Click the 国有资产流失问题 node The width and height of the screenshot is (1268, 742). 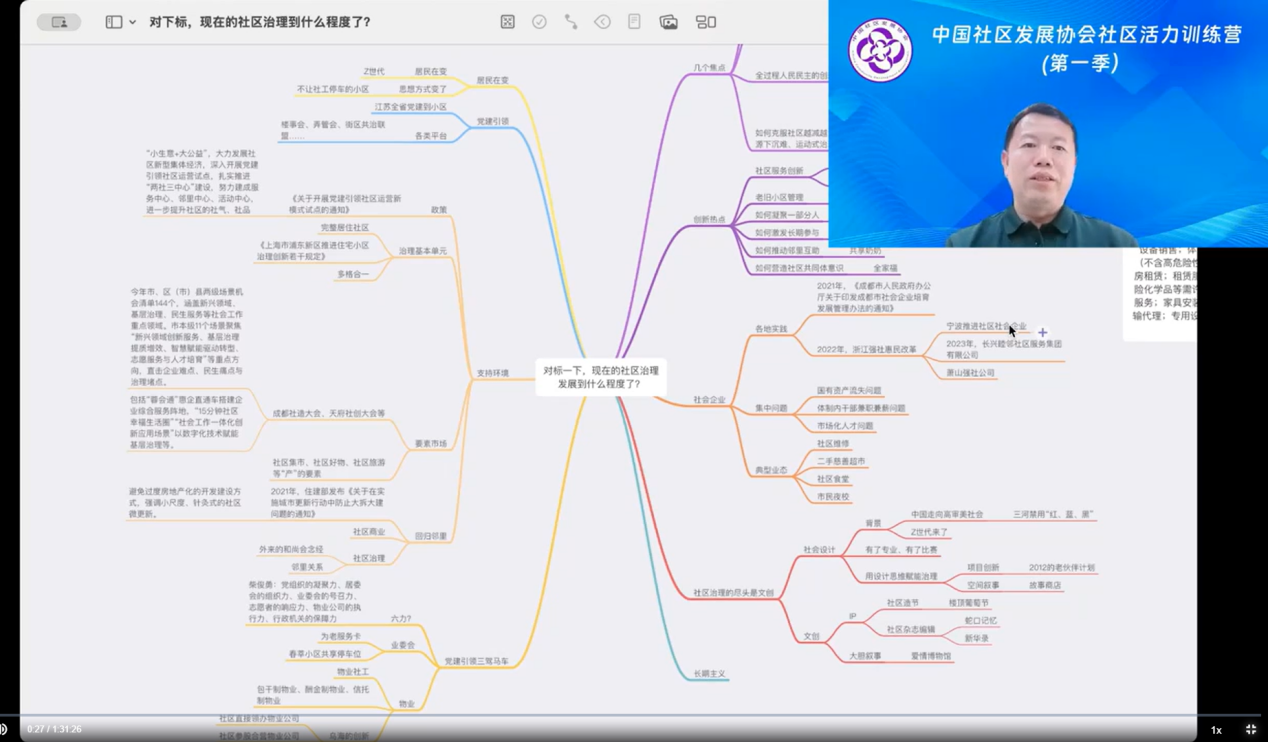click(x=849, y=391)
